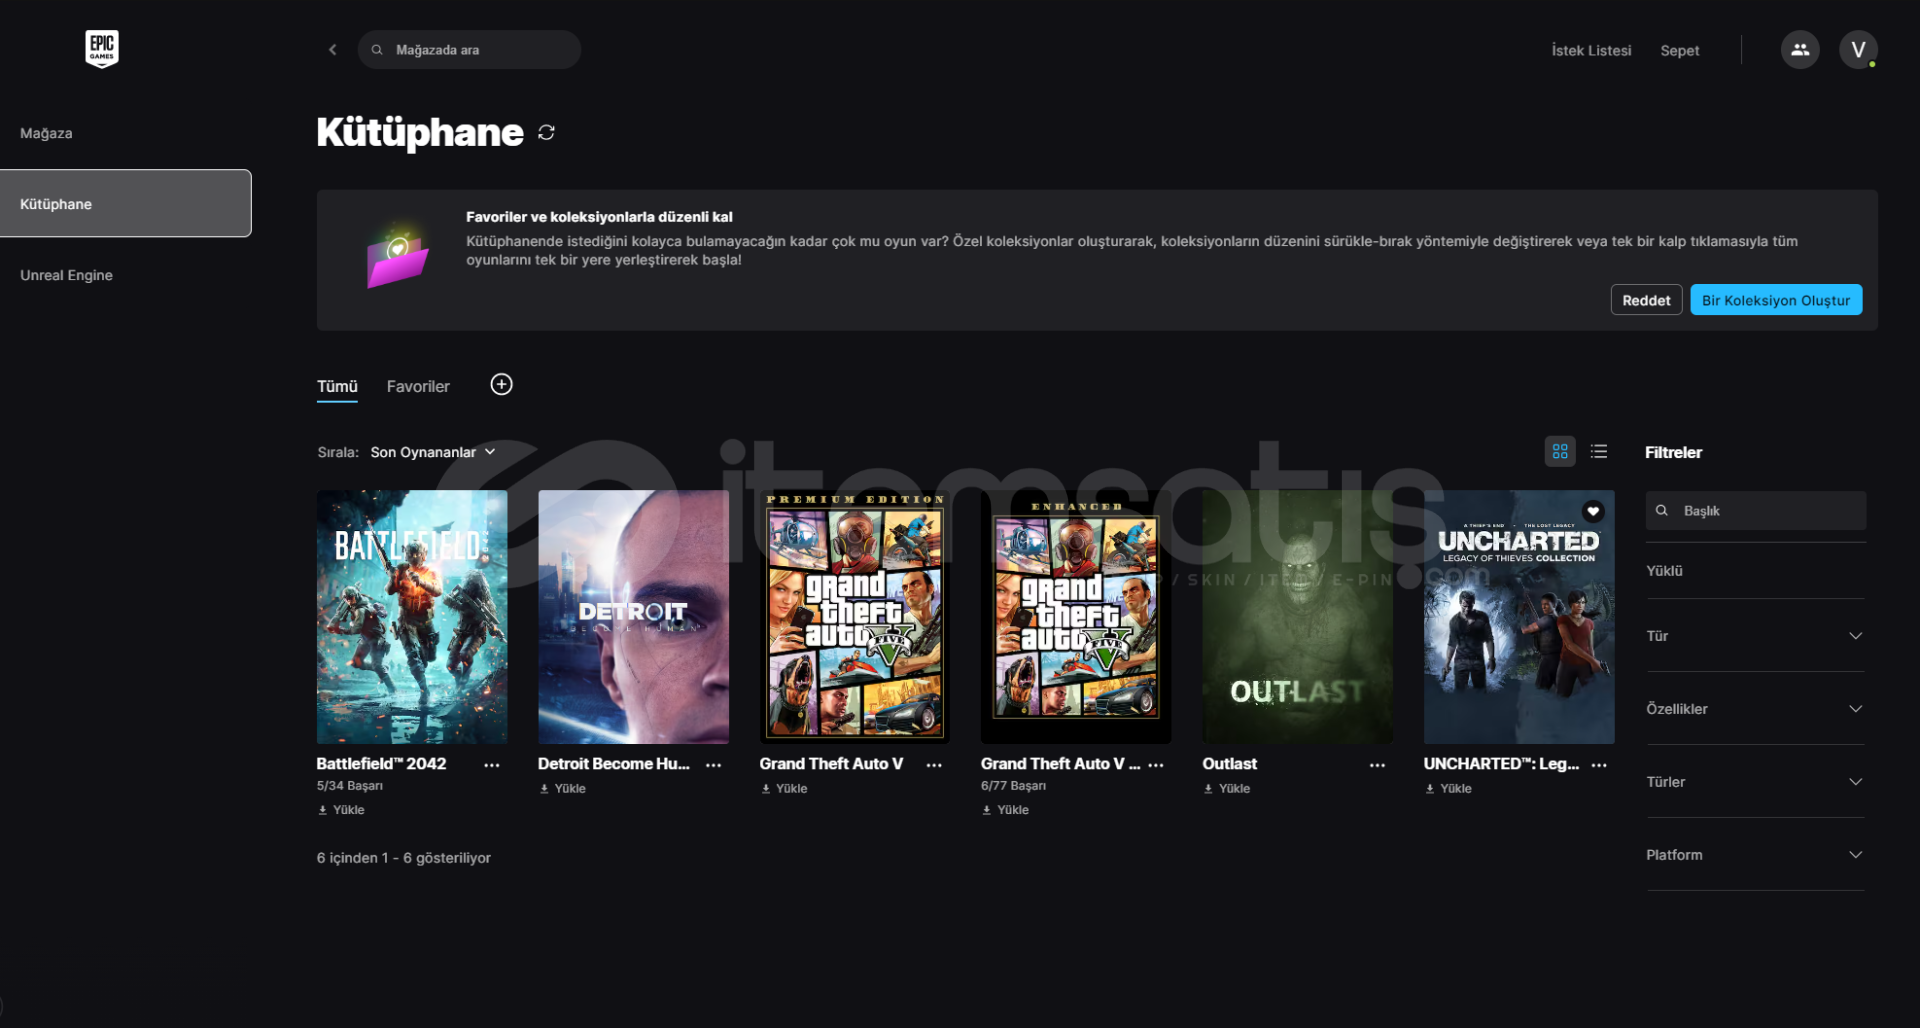This screenshot has width=1920, height=1028.
Task: Click the Filtreler heading
Action: click(x=1673, y=452)
